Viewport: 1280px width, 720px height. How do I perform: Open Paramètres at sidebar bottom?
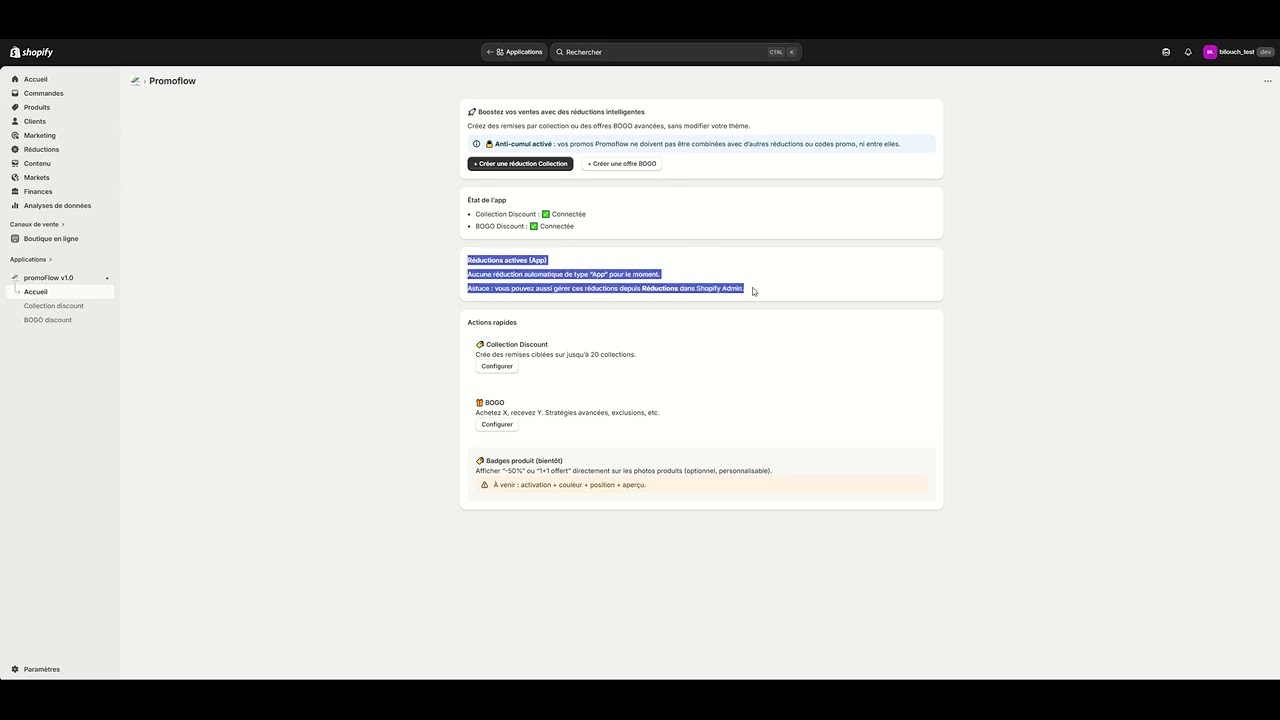(60, 669)
